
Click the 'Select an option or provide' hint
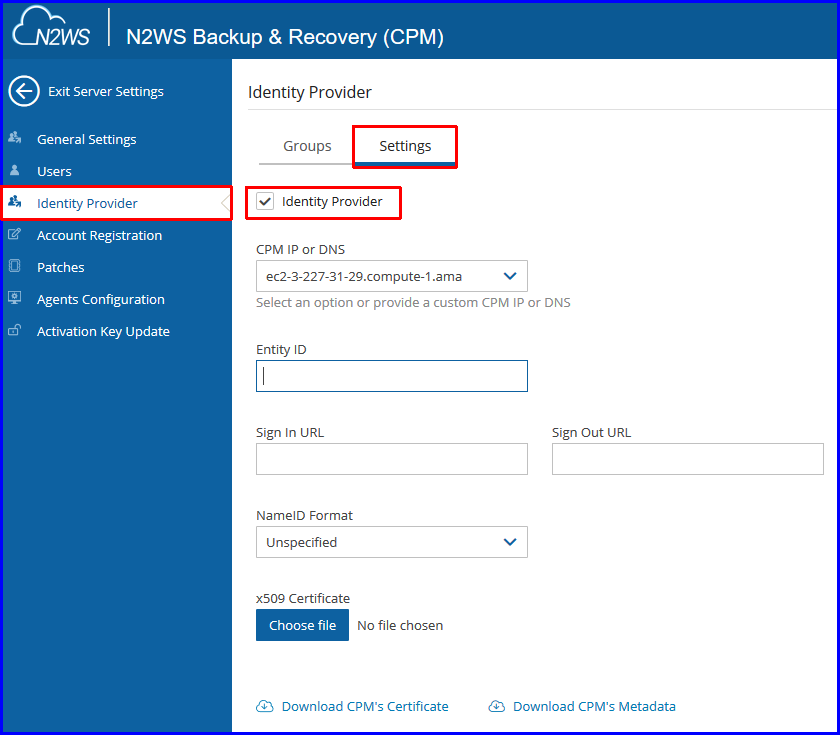pos(413,302)
